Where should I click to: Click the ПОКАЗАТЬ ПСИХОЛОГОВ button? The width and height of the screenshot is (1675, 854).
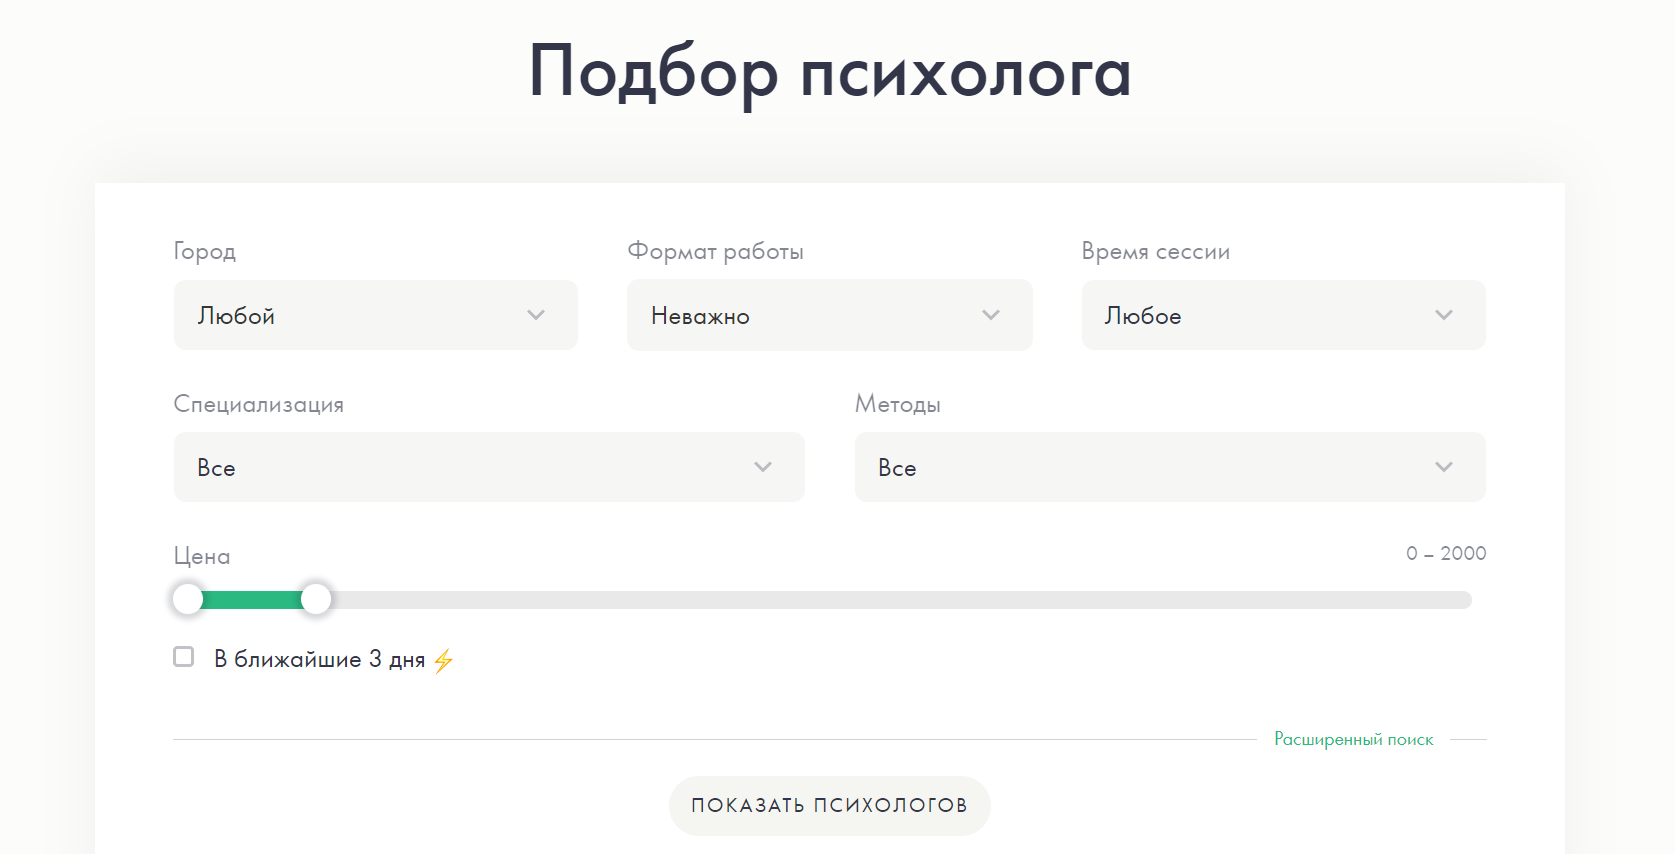click(829, 806)
